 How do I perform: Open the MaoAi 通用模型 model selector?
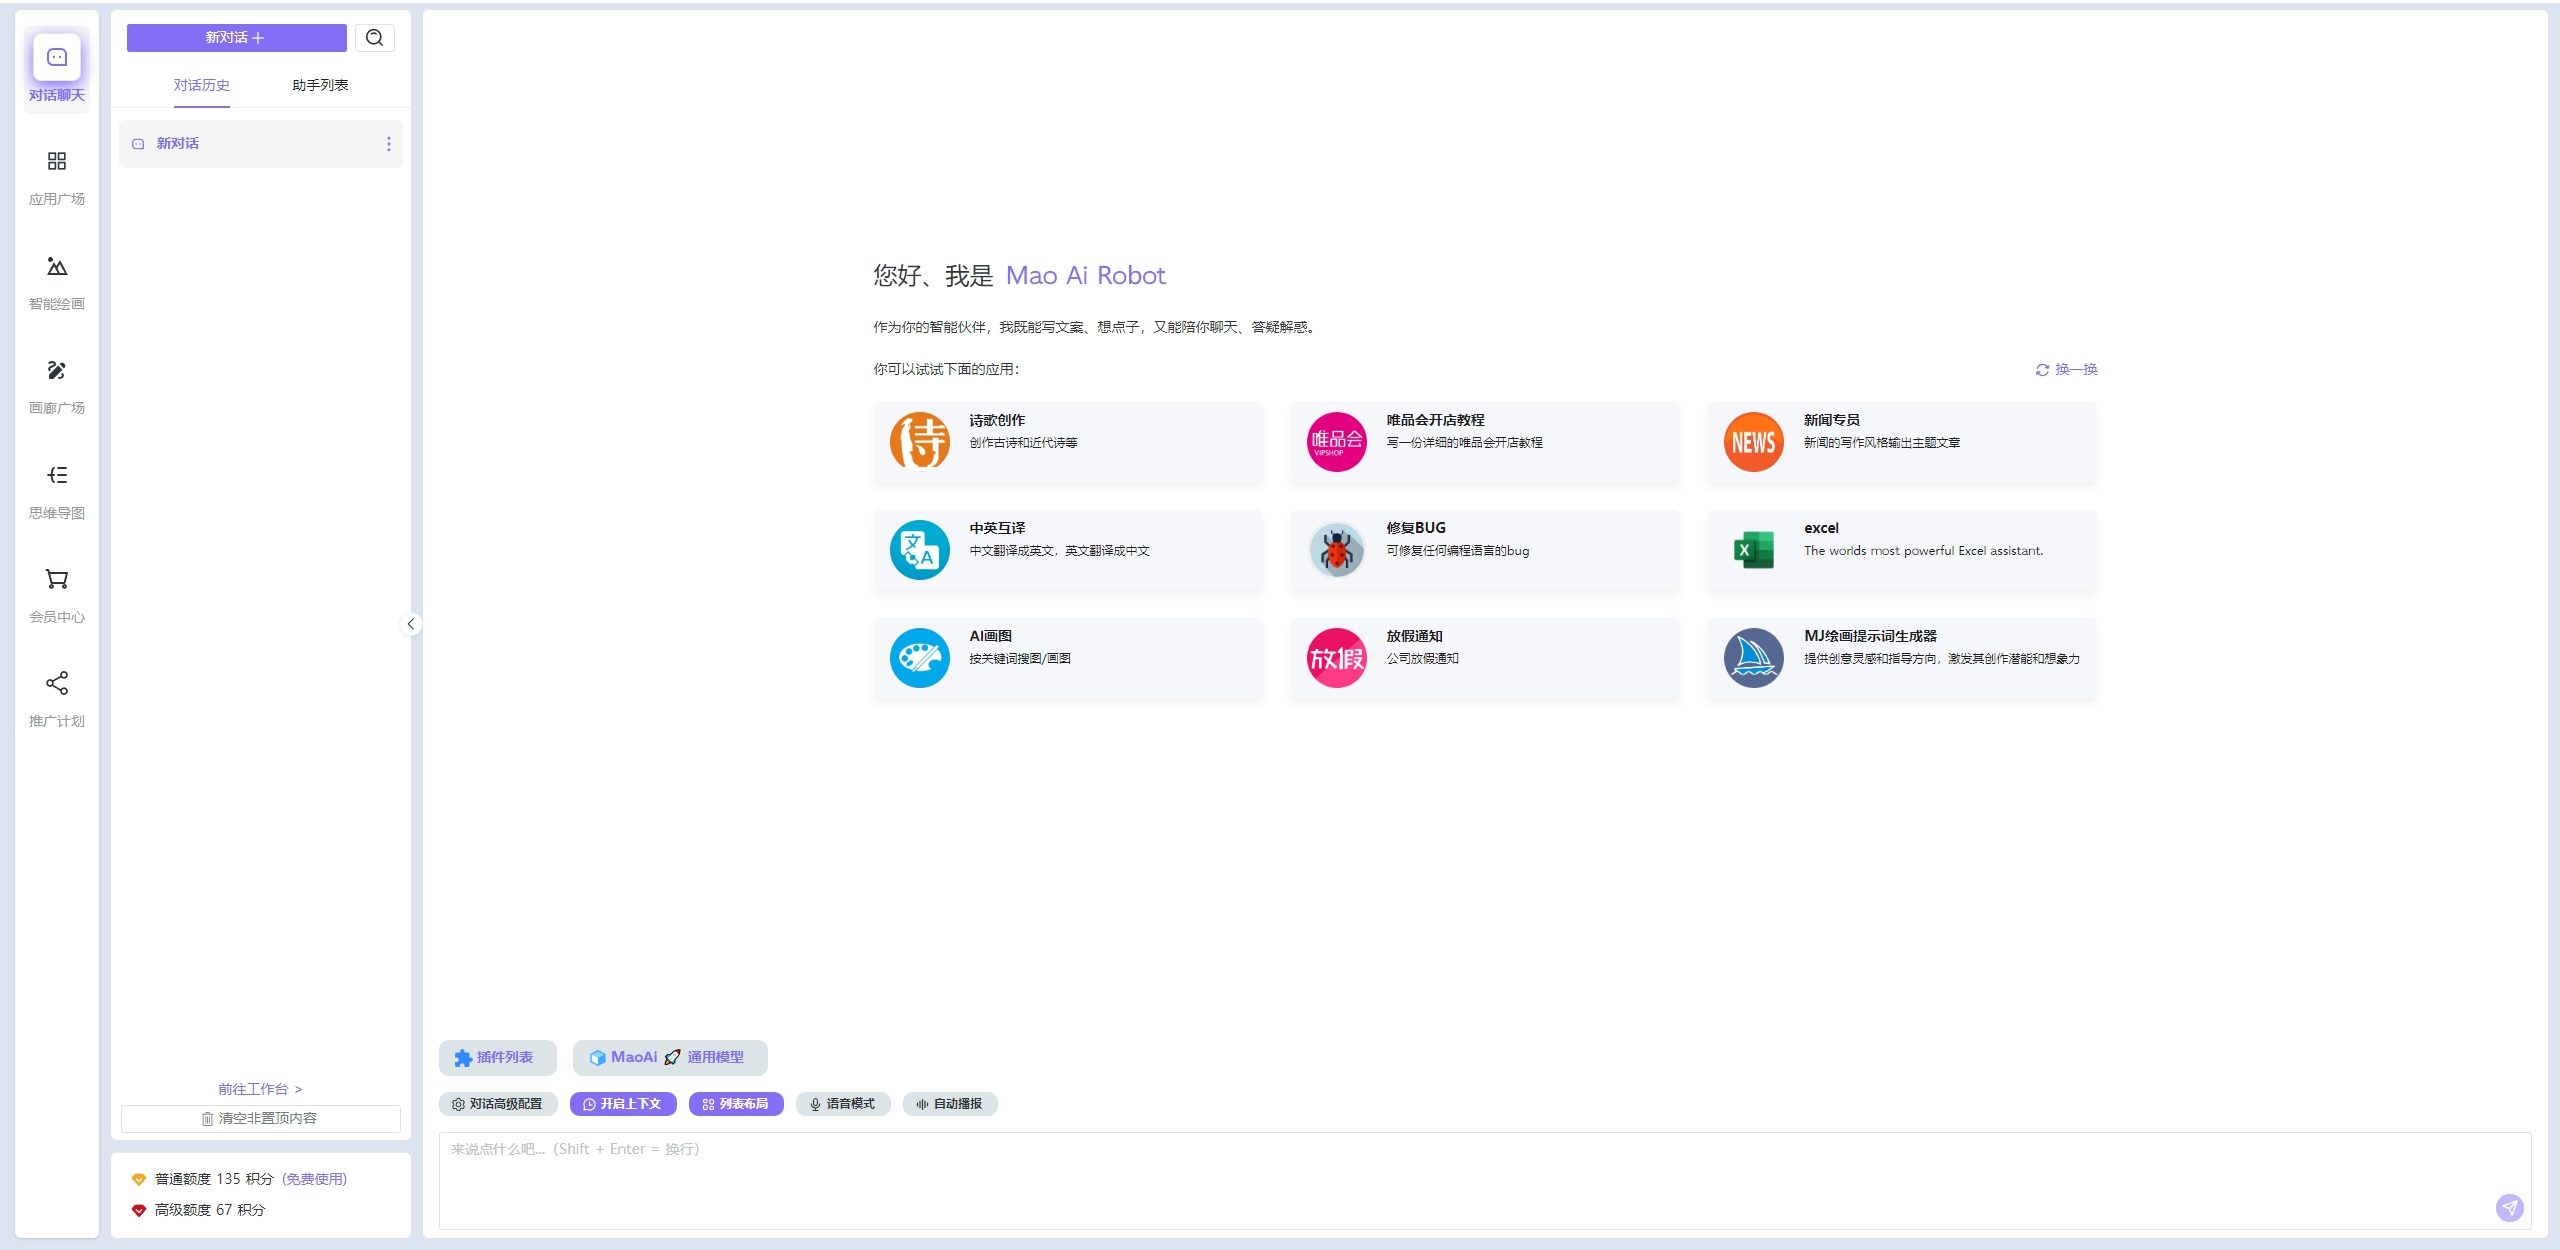(670, 1058)
